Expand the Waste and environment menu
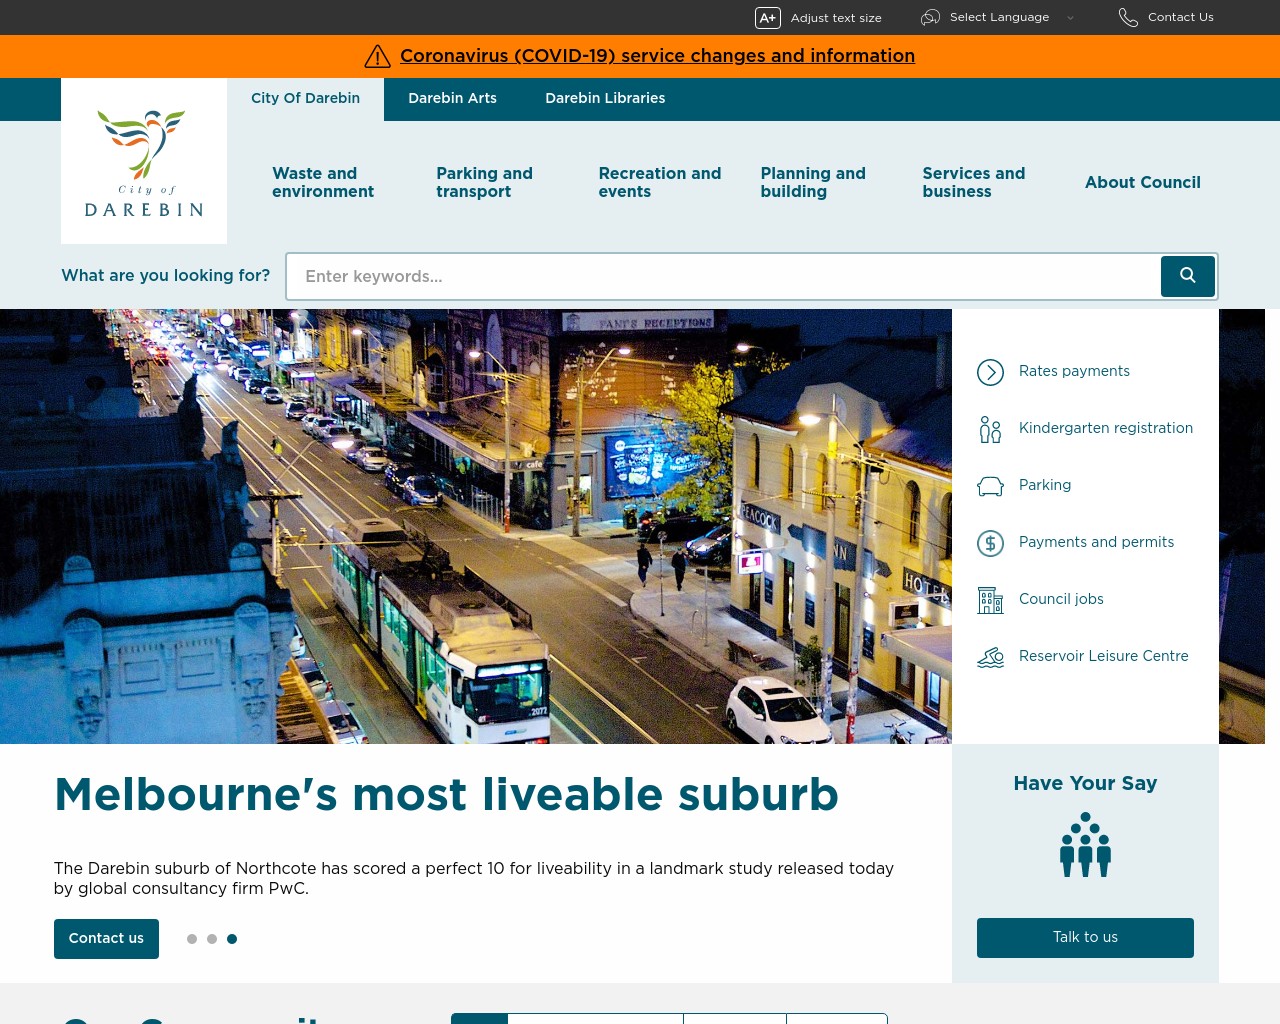The height and width of the screenshot is (1024, 1280). [323, 183]
